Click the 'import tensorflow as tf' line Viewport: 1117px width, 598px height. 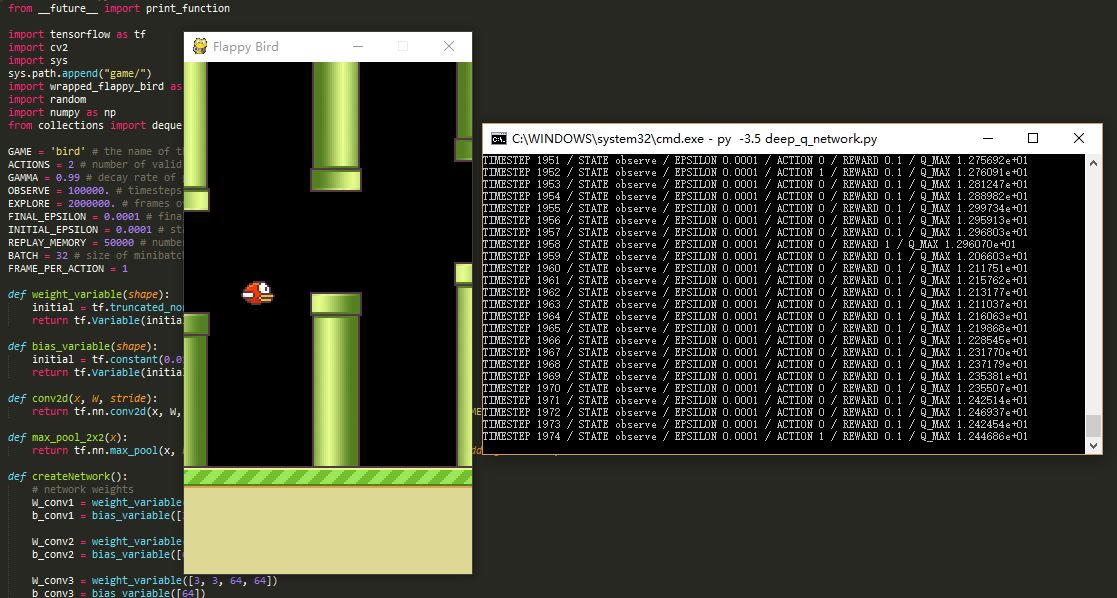click(x=77, y=33)
